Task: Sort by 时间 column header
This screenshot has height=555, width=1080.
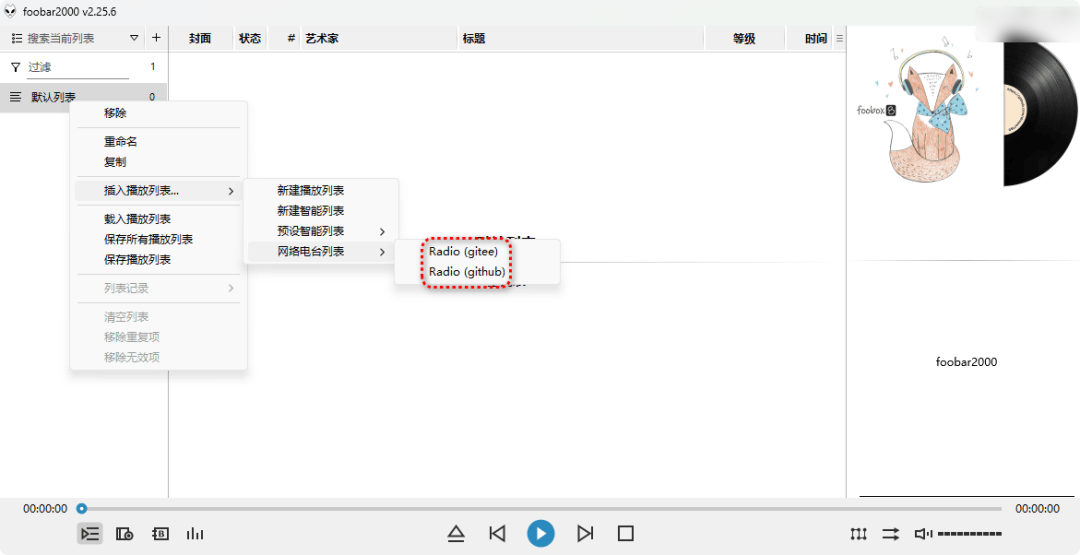Action: pyautogui.click(x=811, y=39)
